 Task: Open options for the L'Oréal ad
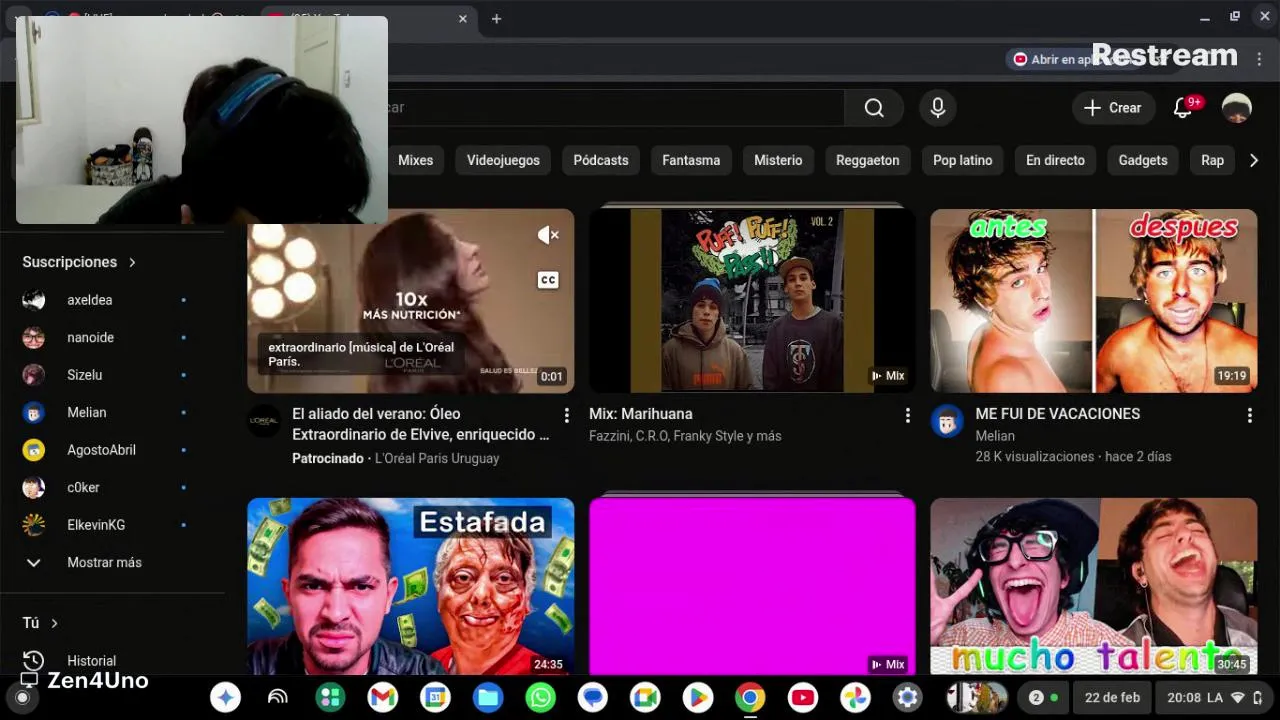tap(566, 415)
